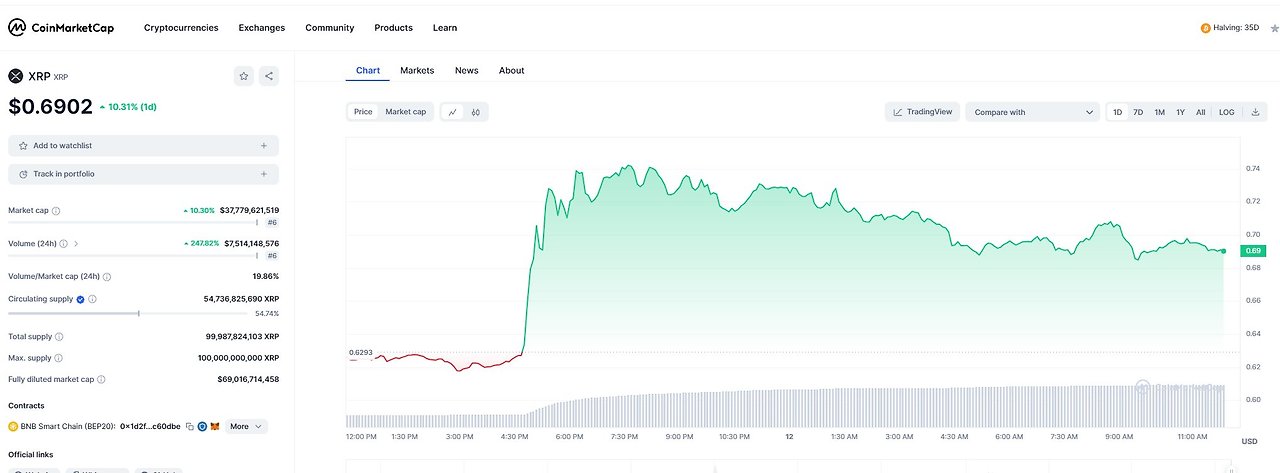
Task: Open the Exchanges menu
Action: [262, 28]
